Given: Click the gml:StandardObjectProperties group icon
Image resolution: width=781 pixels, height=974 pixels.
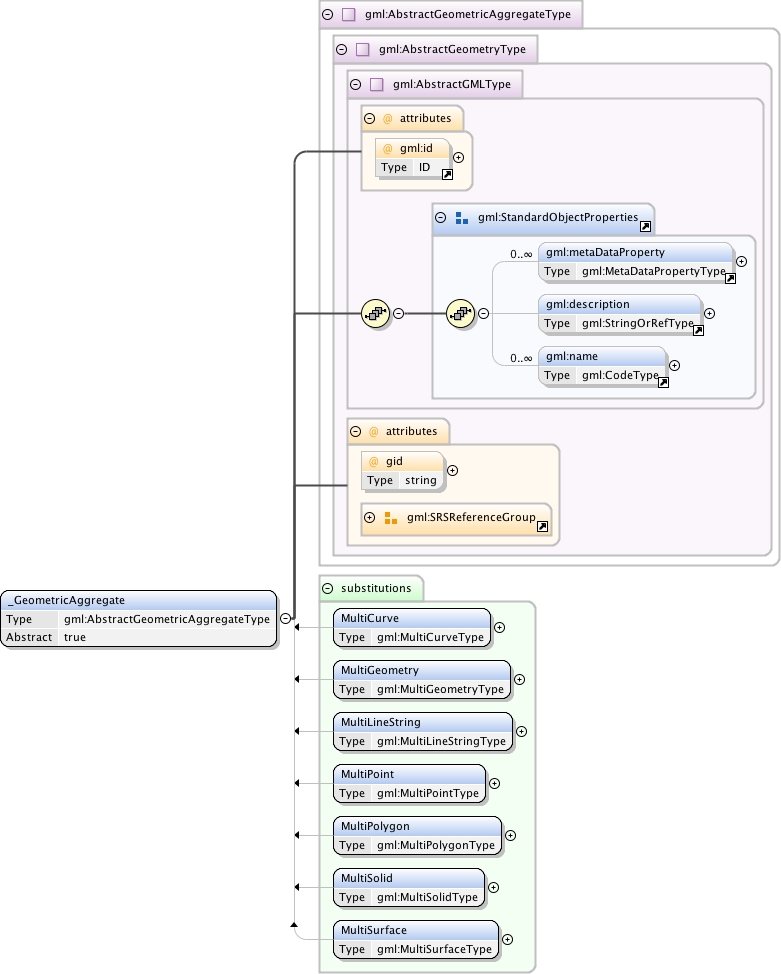Looking at the screenshot, I should [x=462, y=218].
